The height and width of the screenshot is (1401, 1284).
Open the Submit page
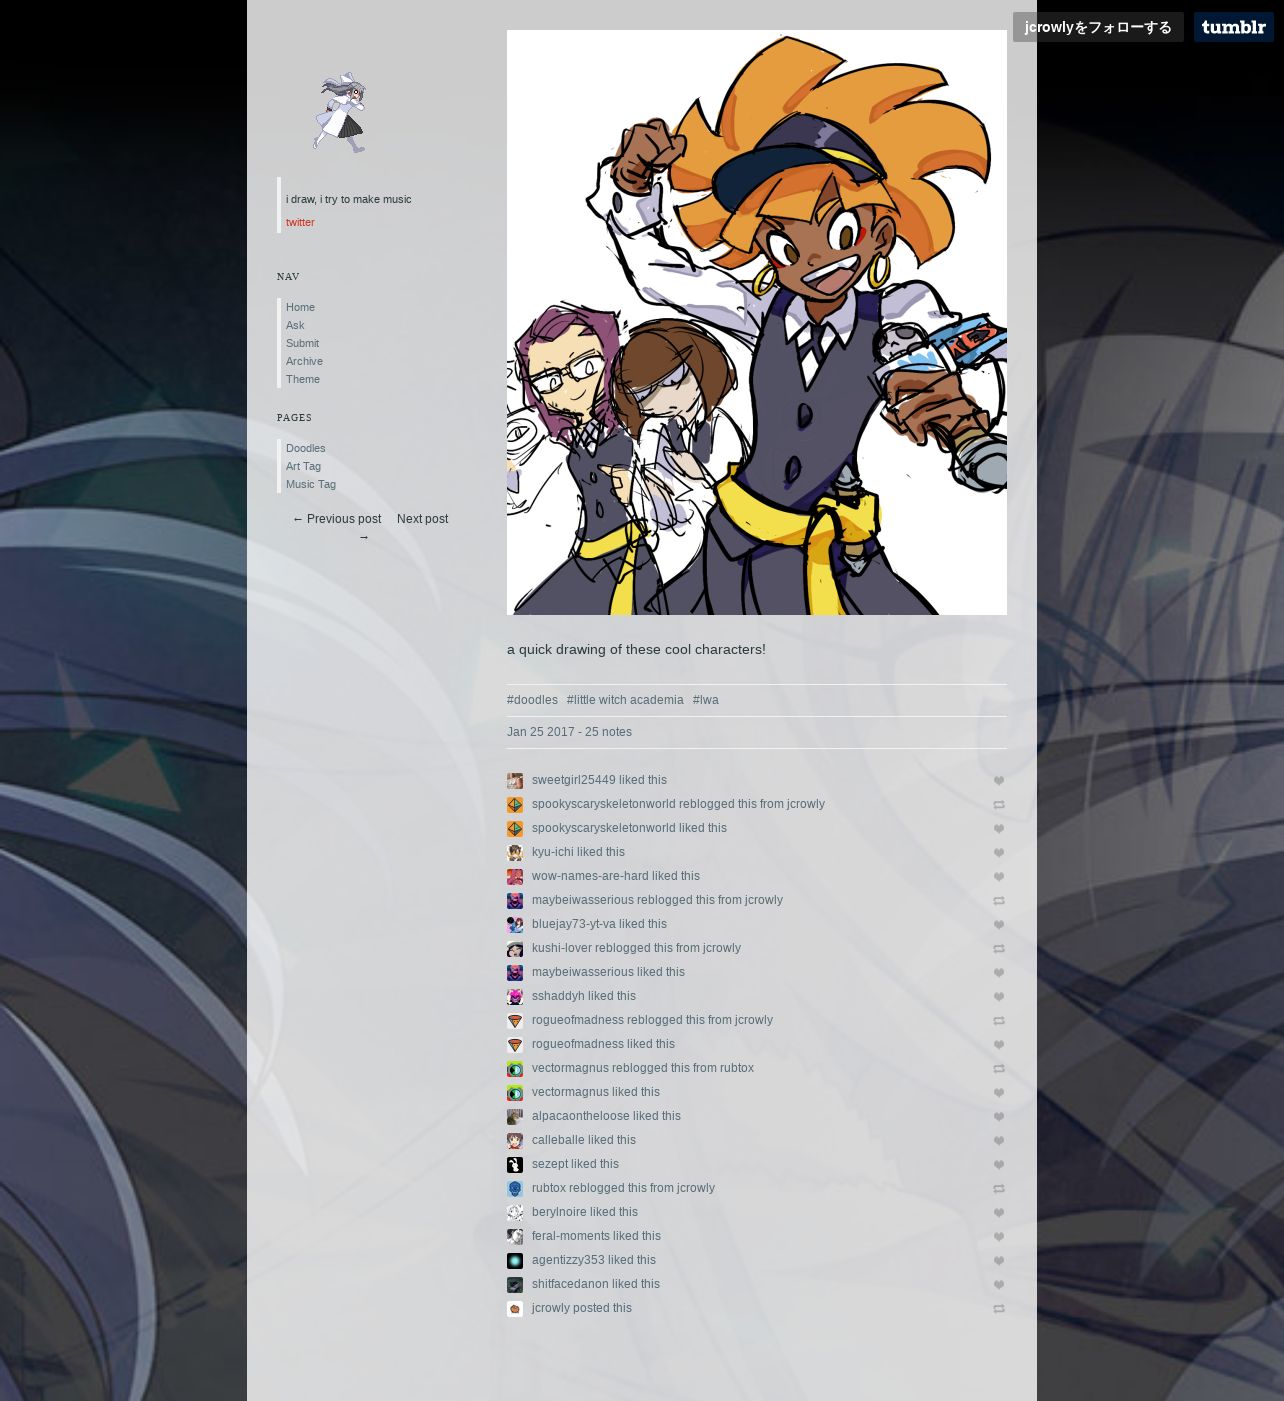point(302,343)
